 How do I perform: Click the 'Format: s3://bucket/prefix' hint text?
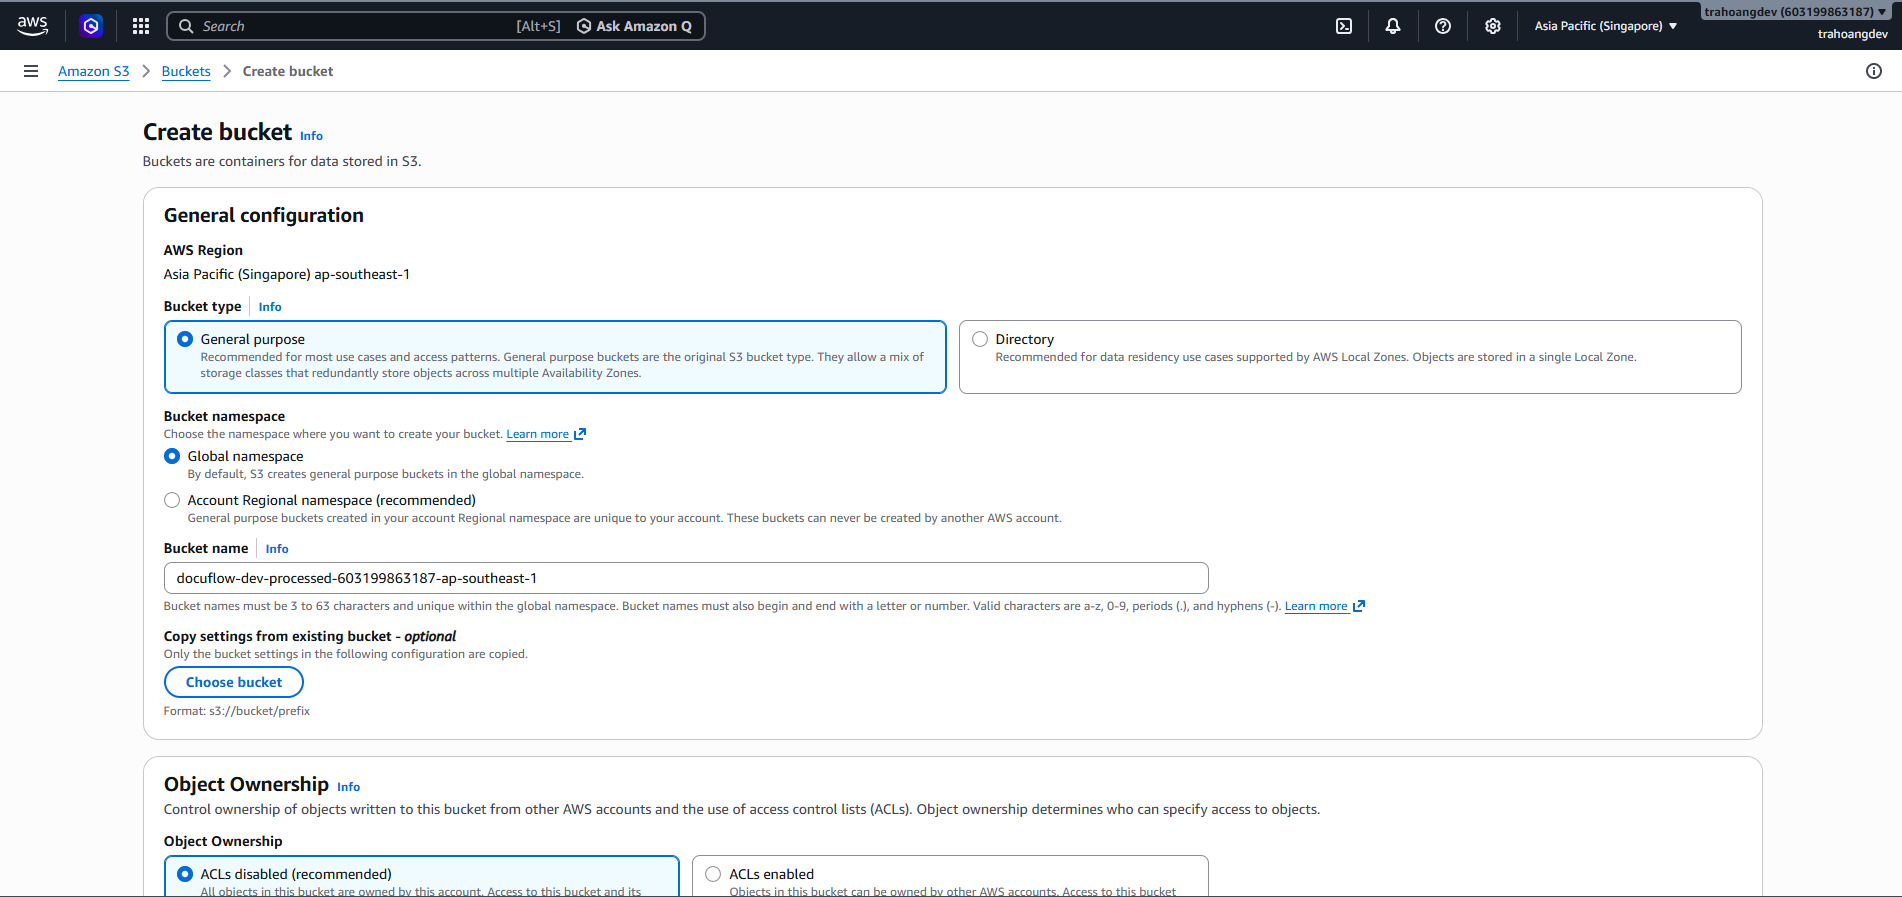pyautogui.click(x=237, y=711)
